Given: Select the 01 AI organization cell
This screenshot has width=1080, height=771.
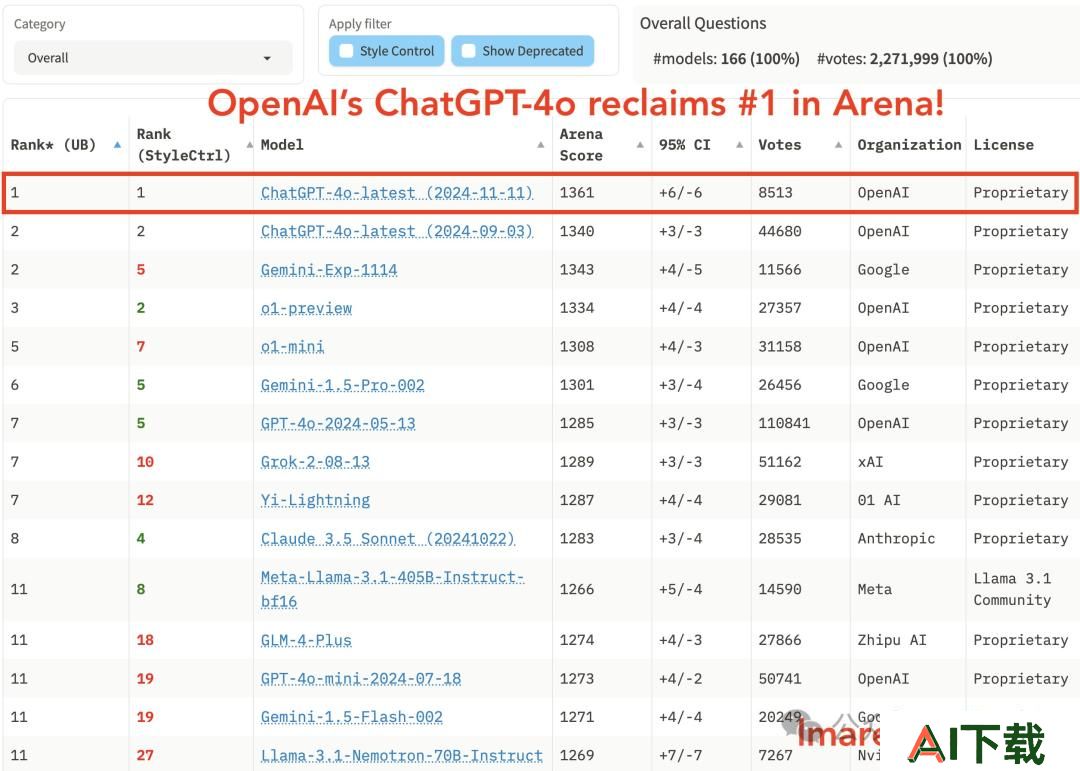Looking at the screenshot, I should 879,500.
